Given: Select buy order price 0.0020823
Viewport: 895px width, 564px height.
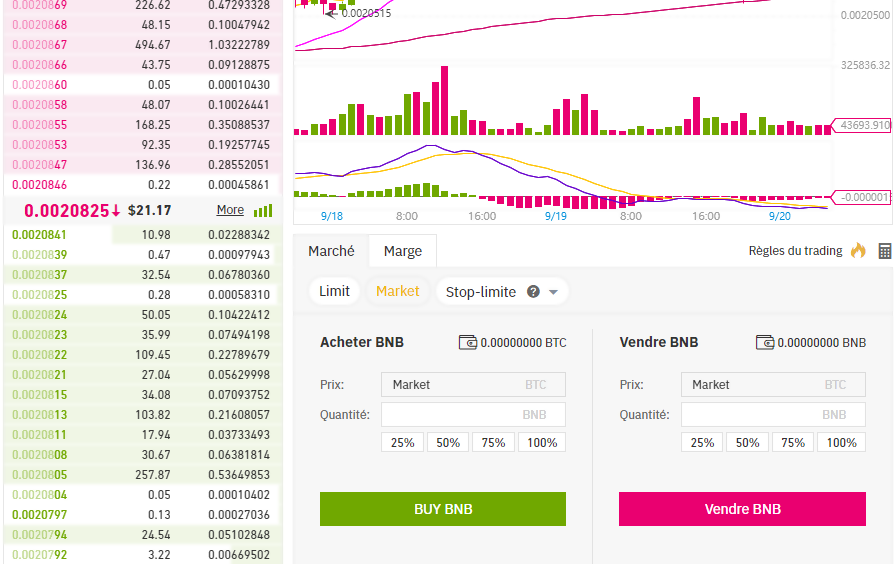Looking at the screenshot, I should (x=39, y=335).
